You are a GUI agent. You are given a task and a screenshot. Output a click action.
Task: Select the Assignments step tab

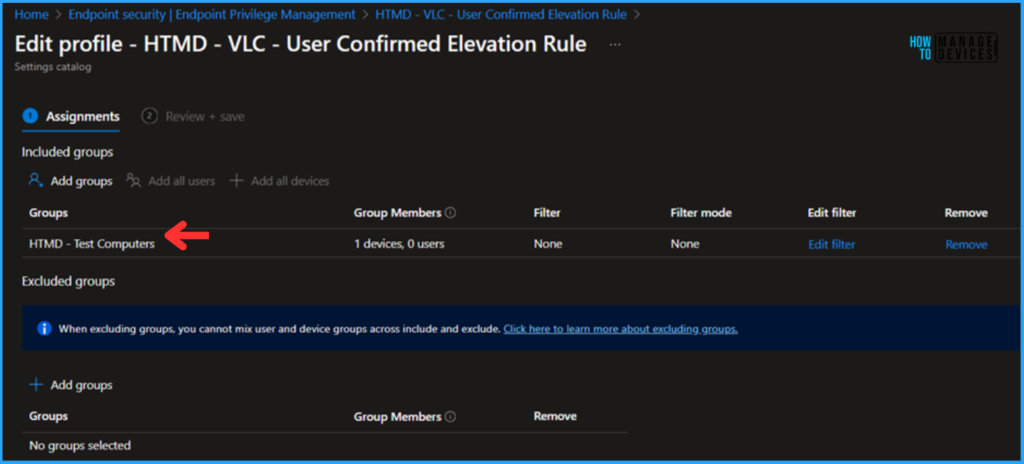pos(71,116)
